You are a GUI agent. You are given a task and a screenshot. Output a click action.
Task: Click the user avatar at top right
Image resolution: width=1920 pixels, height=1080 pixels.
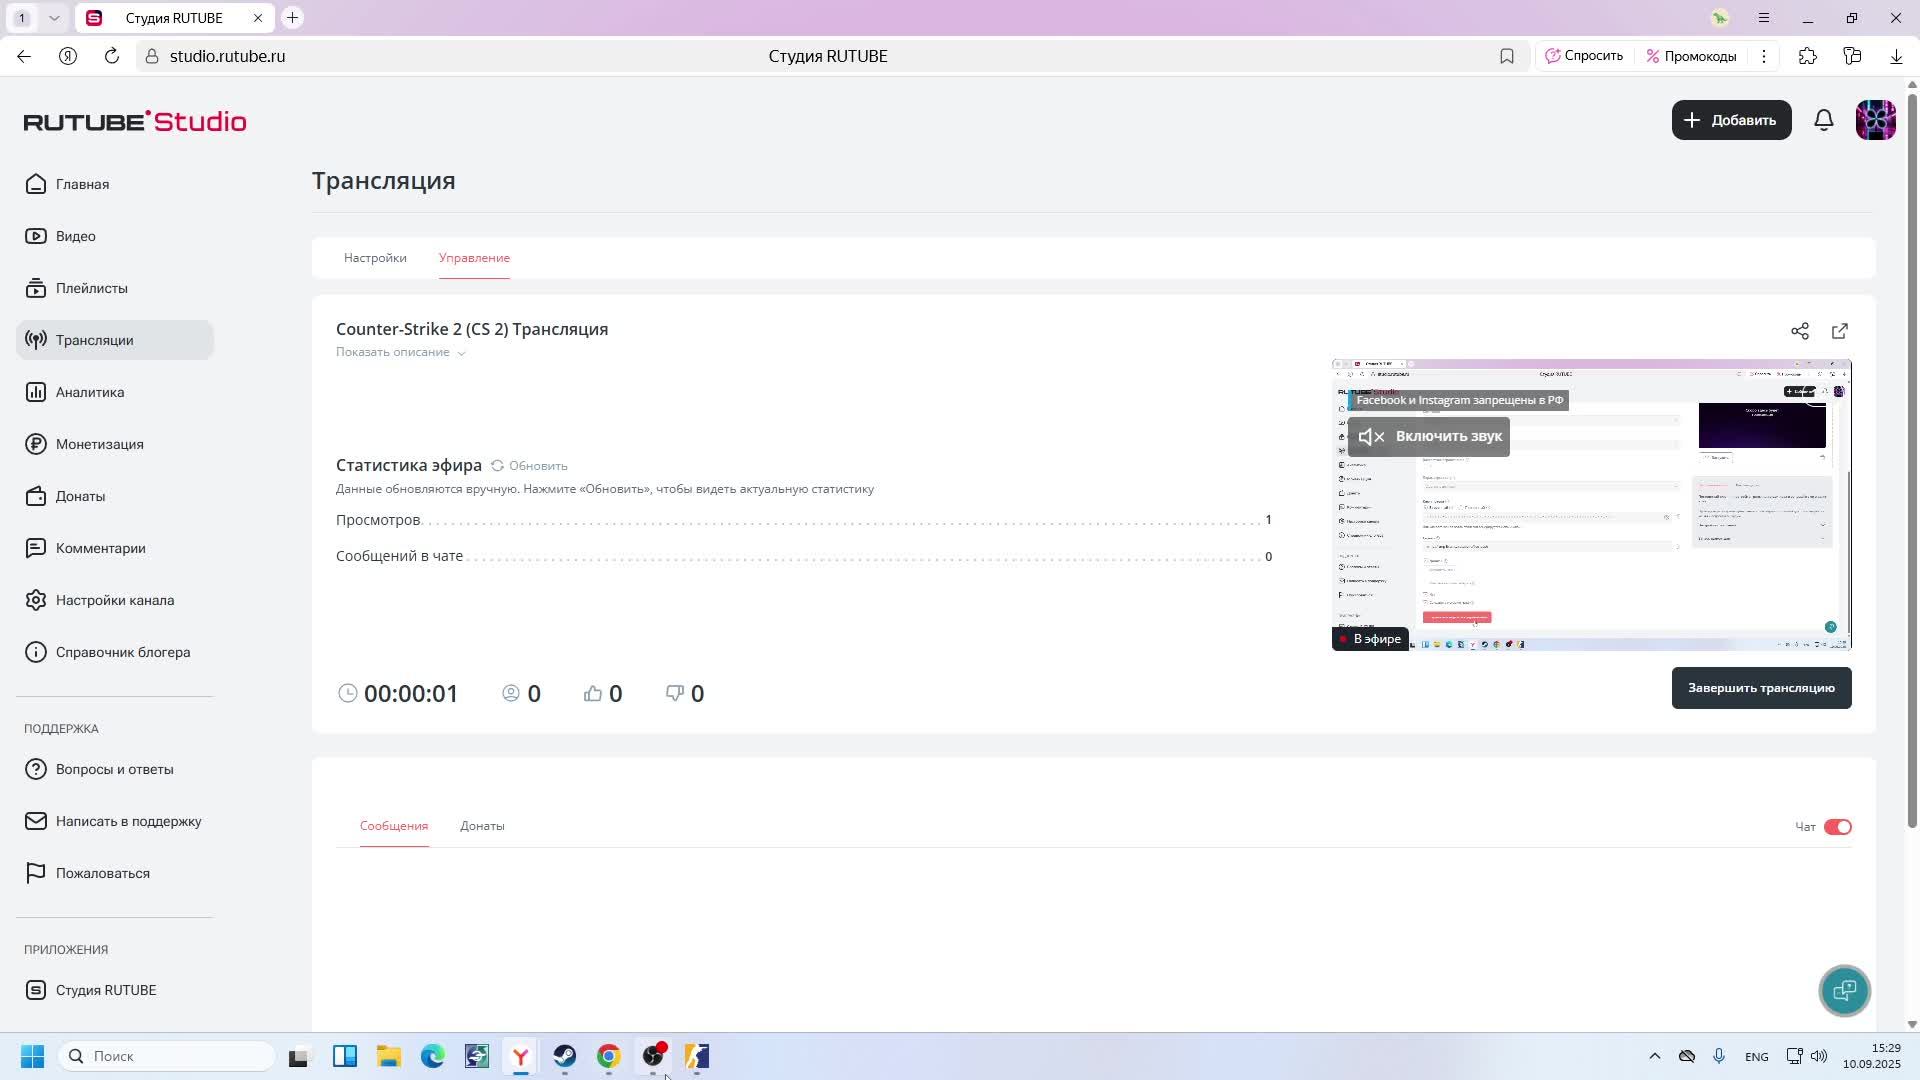tap(1875, 120)
